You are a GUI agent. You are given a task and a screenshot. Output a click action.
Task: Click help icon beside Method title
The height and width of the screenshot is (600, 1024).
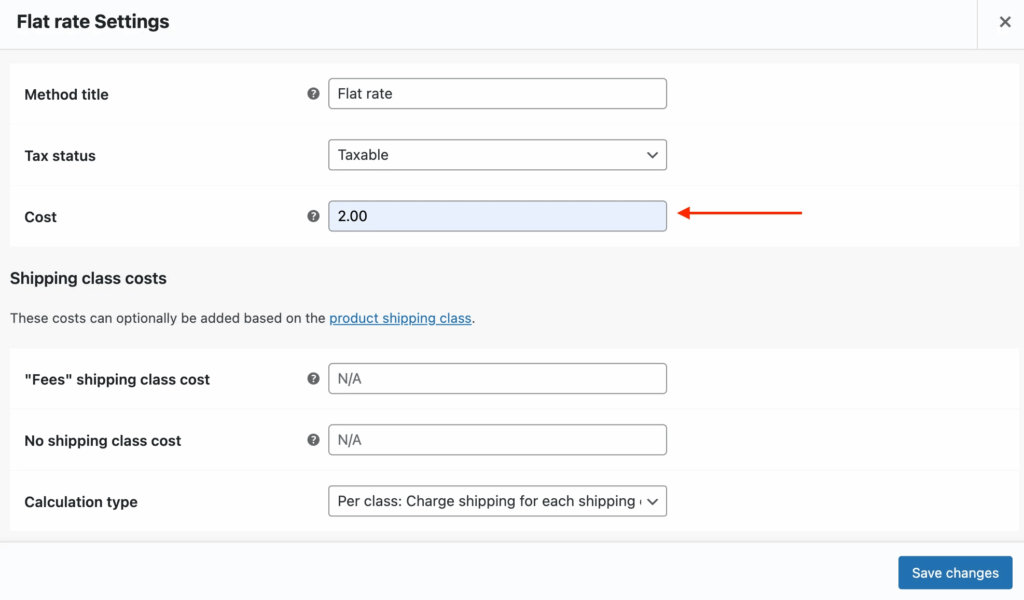pos(313,94)
